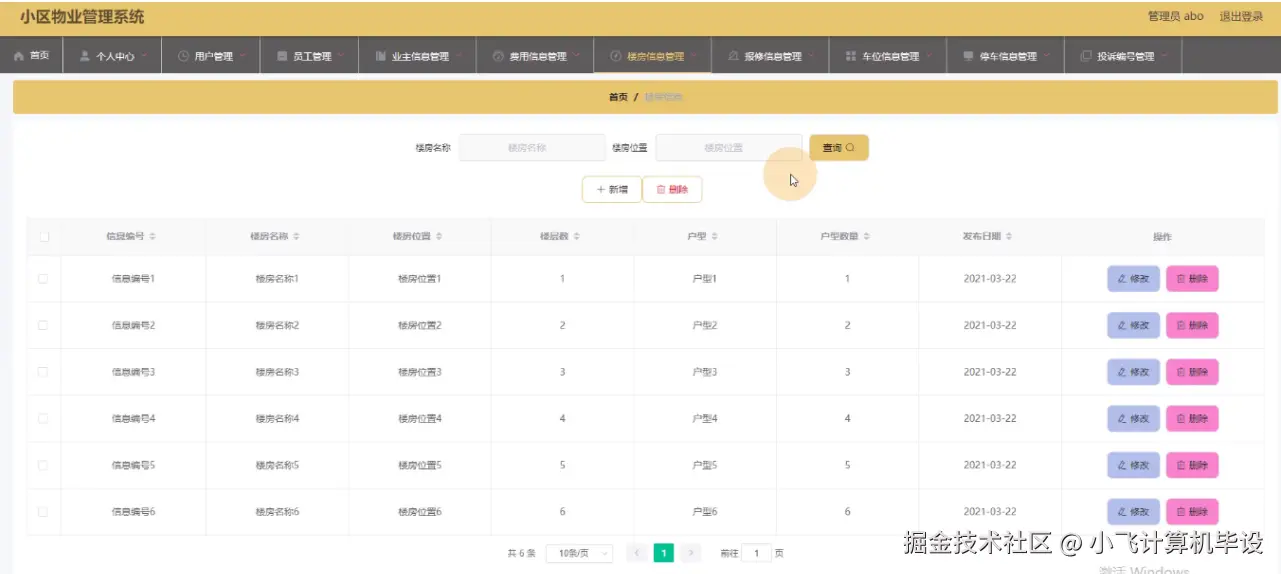This screenshot has width=1281, height=574.
Task: Expand the 停车信息管理 menu arrow
Action: click(1047, 56)
